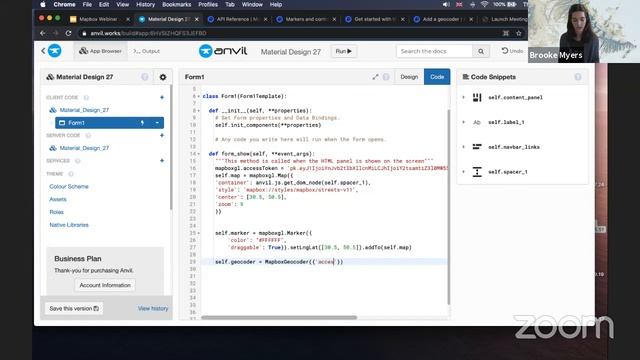Open Native Libraries theme link
640x360 pixels.
69,224
